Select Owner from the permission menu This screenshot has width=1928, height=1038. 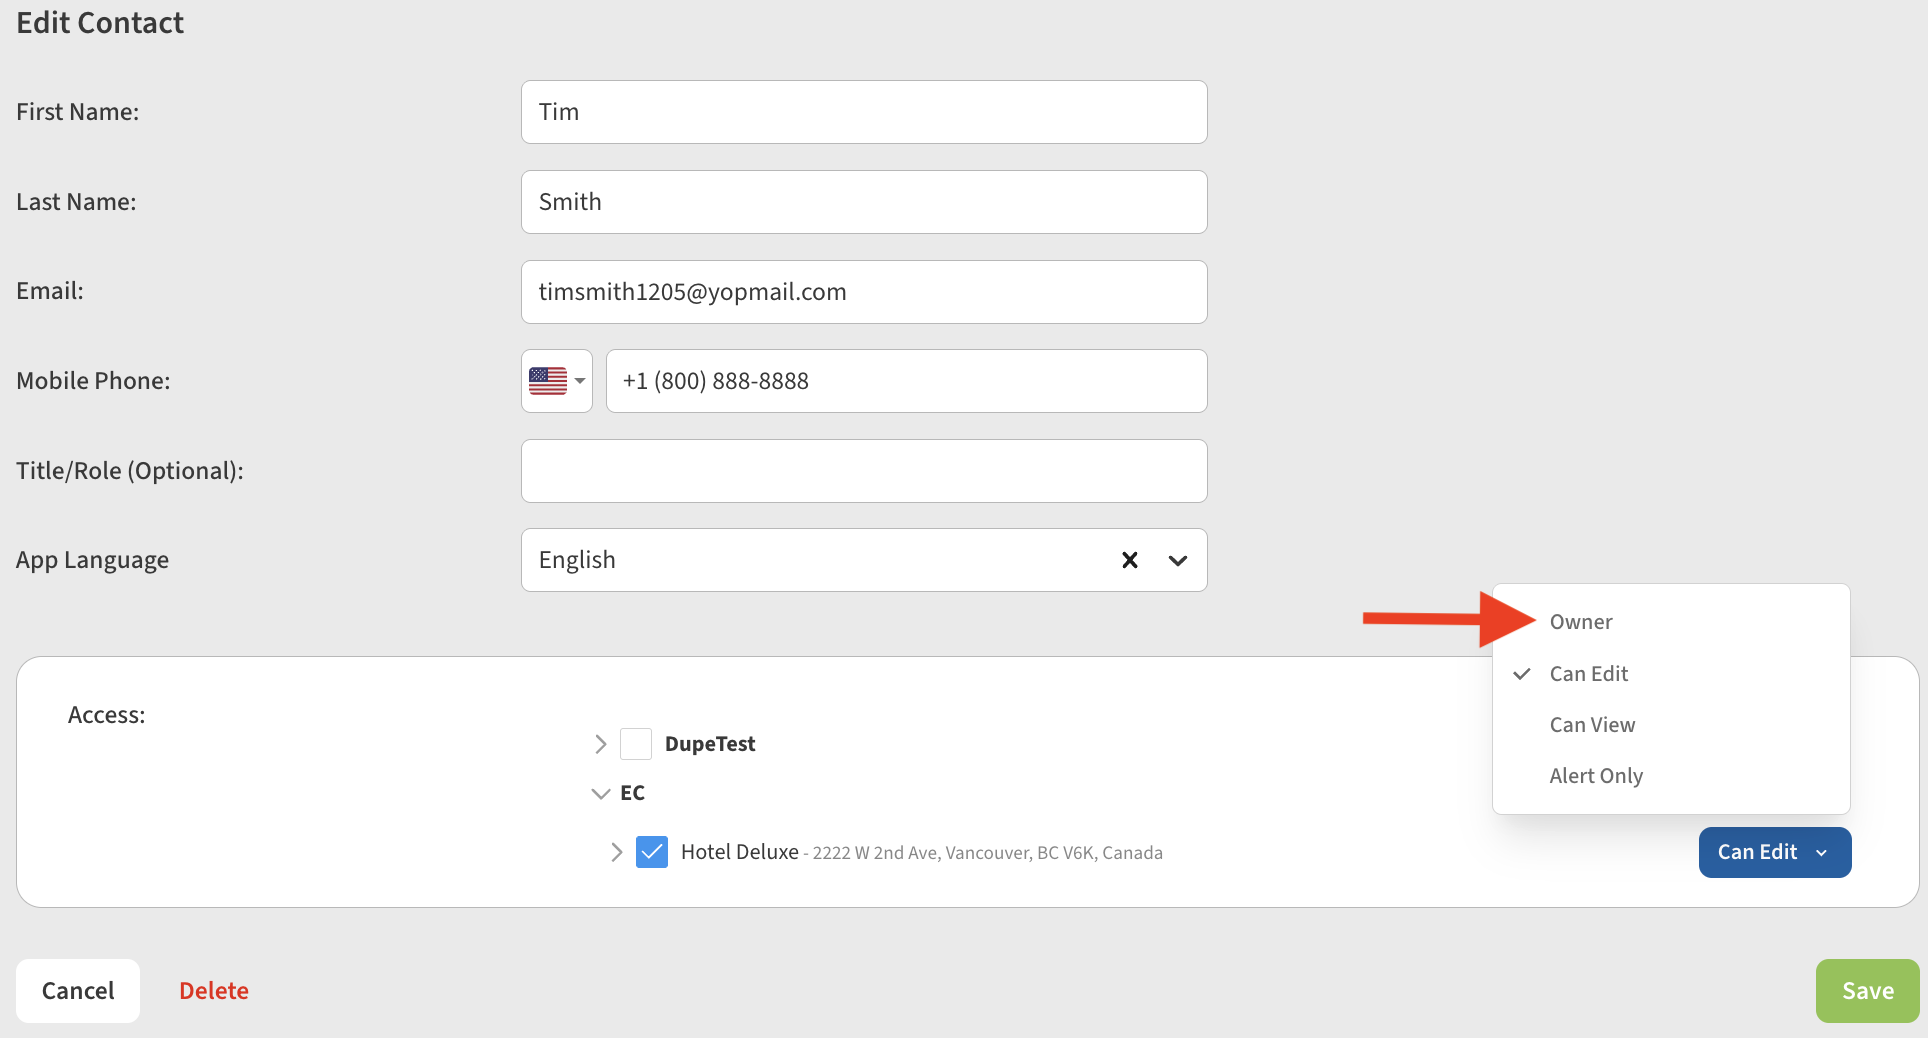point(1581,622)
